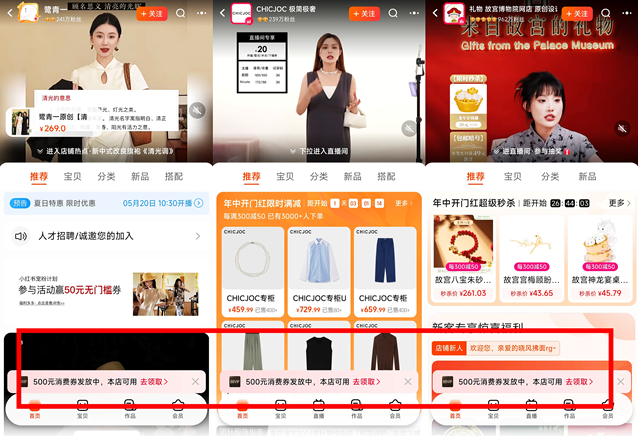Open 故宫宫梅顾盼 item ¥43.65
The width and height of the screenshot is (638, 438).
point(531,258)
